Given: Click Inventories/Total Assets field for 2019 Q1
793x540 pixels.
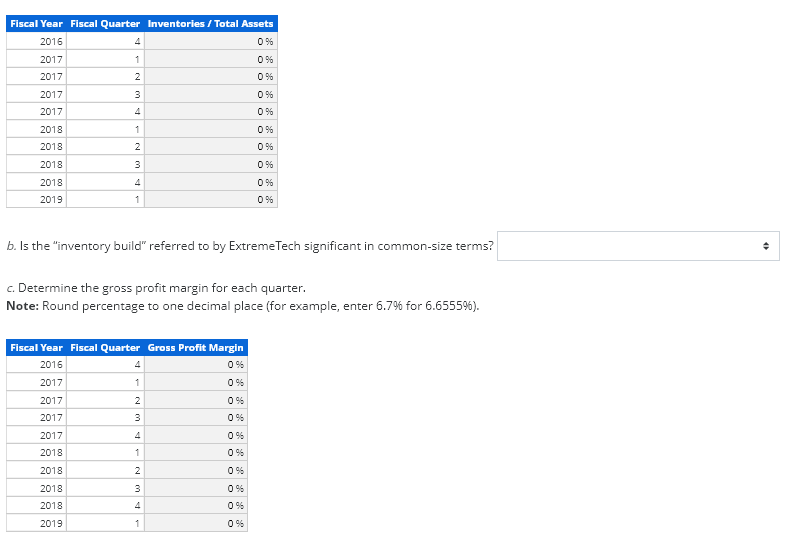Looking at the screenshot, I should click(211, 199).
